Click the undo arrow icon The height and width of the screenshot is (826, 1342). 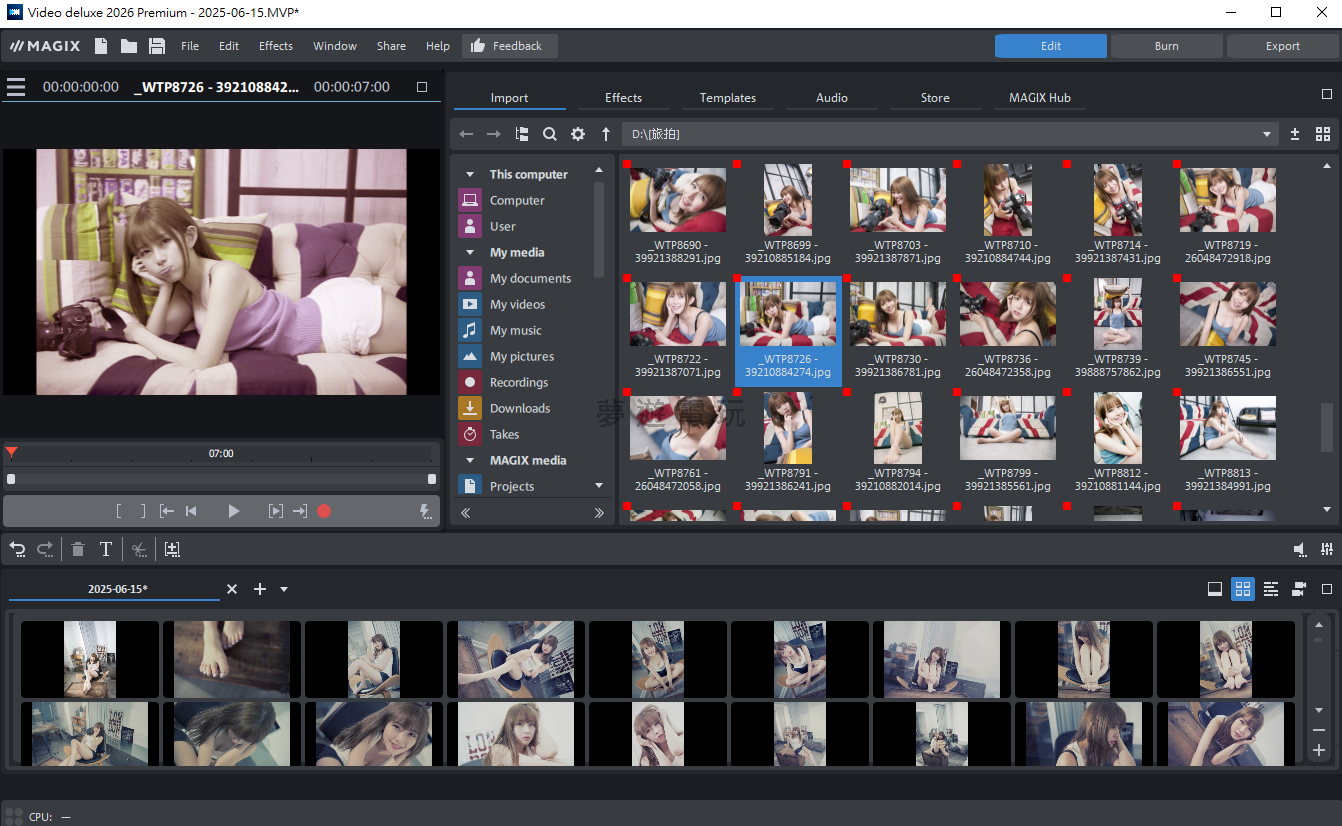coord(17,549)
